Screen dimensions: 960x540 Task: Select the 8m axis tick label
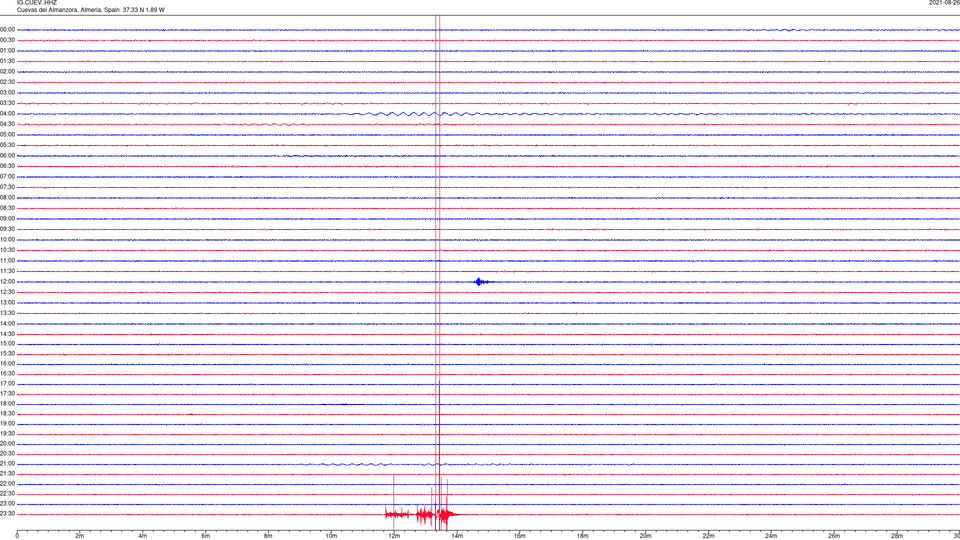tap(268, 536)
